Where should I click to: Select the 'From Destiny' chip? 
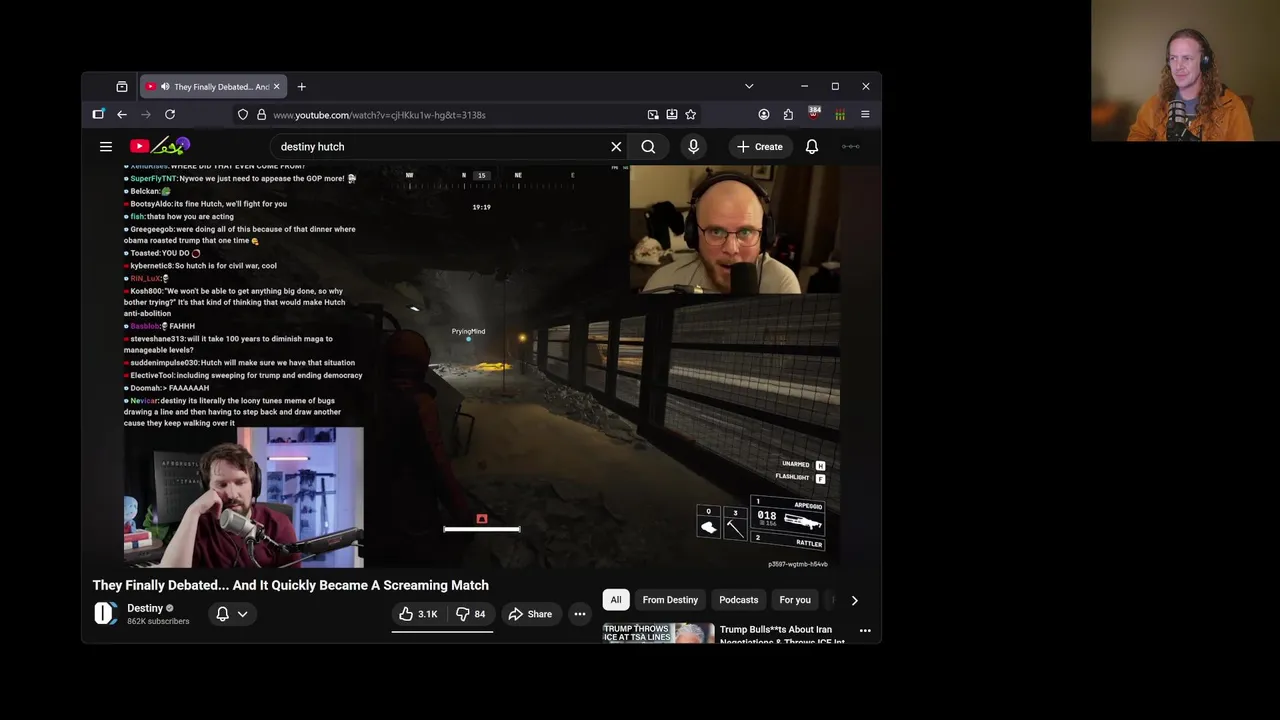[x=670, y=600]
